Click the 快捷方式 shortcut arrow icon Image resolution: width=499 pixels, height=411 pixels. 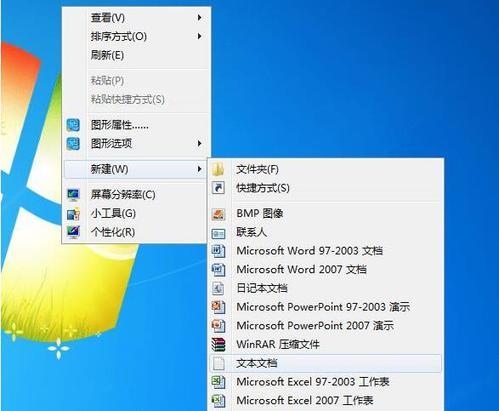coord(218,188)
